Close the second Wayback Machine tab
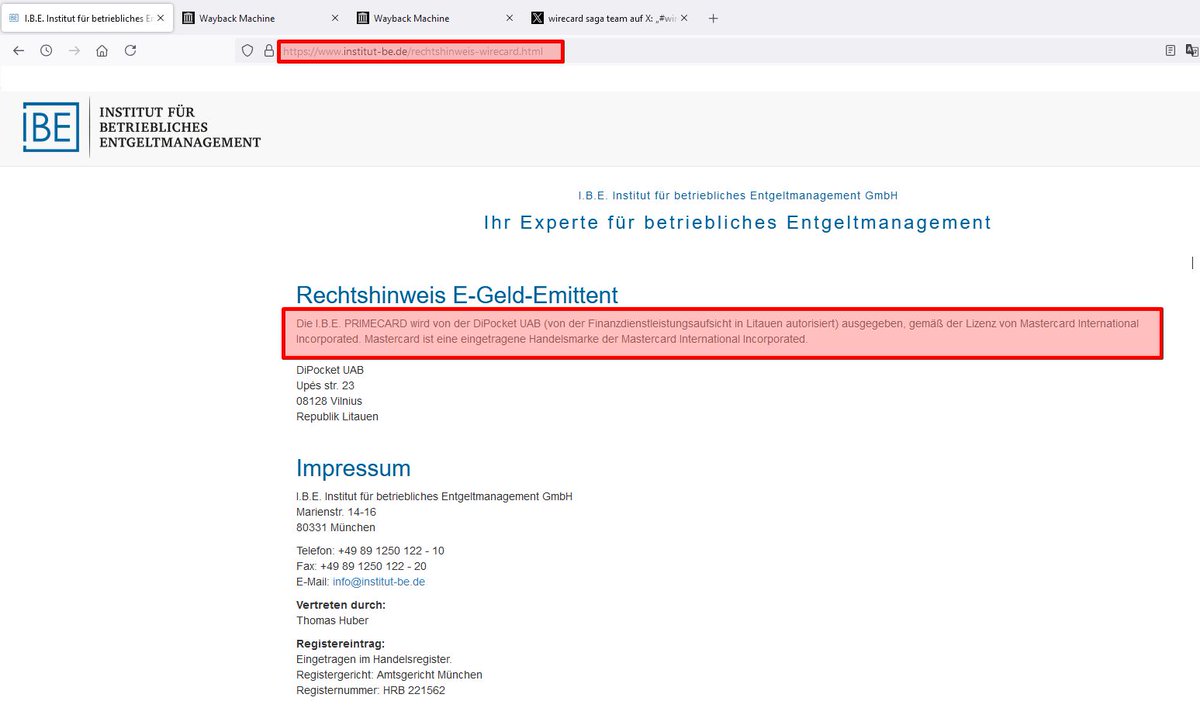The width and height of the screenshot is (1200, 708). (510, 18)
